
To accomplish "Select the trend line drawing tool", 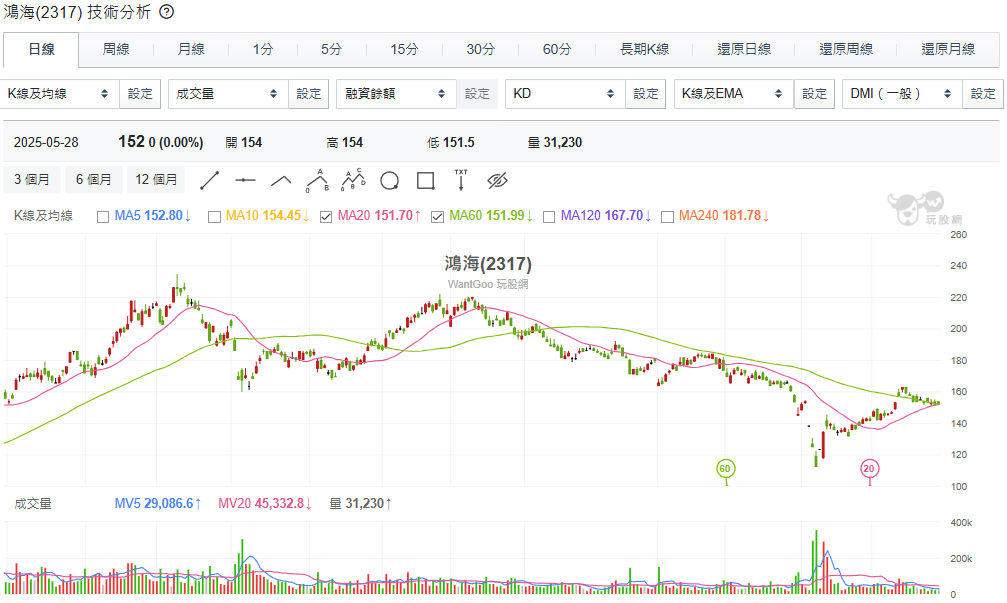I will pos(210,180).
